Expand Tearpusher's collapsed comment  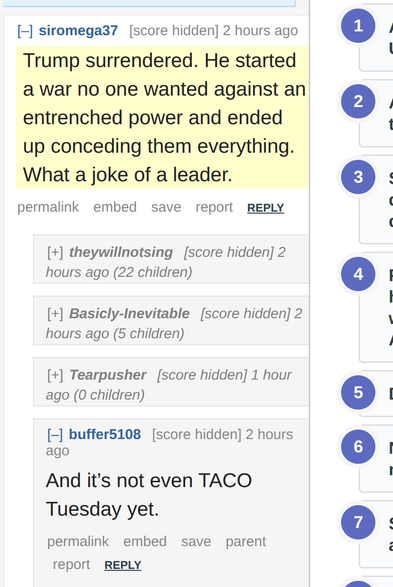[55, 375]
